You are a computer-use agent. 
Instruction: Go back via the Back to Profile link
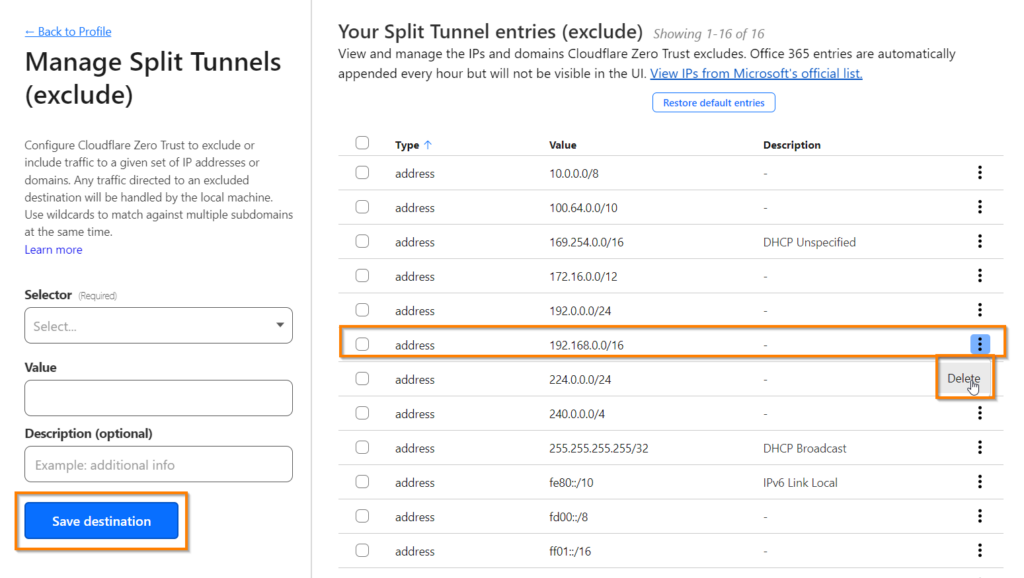tap(68, 31)
